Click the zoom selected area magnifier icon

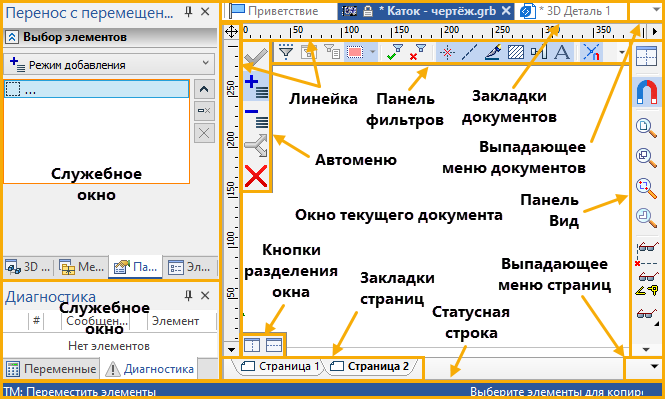click(646, 187)
